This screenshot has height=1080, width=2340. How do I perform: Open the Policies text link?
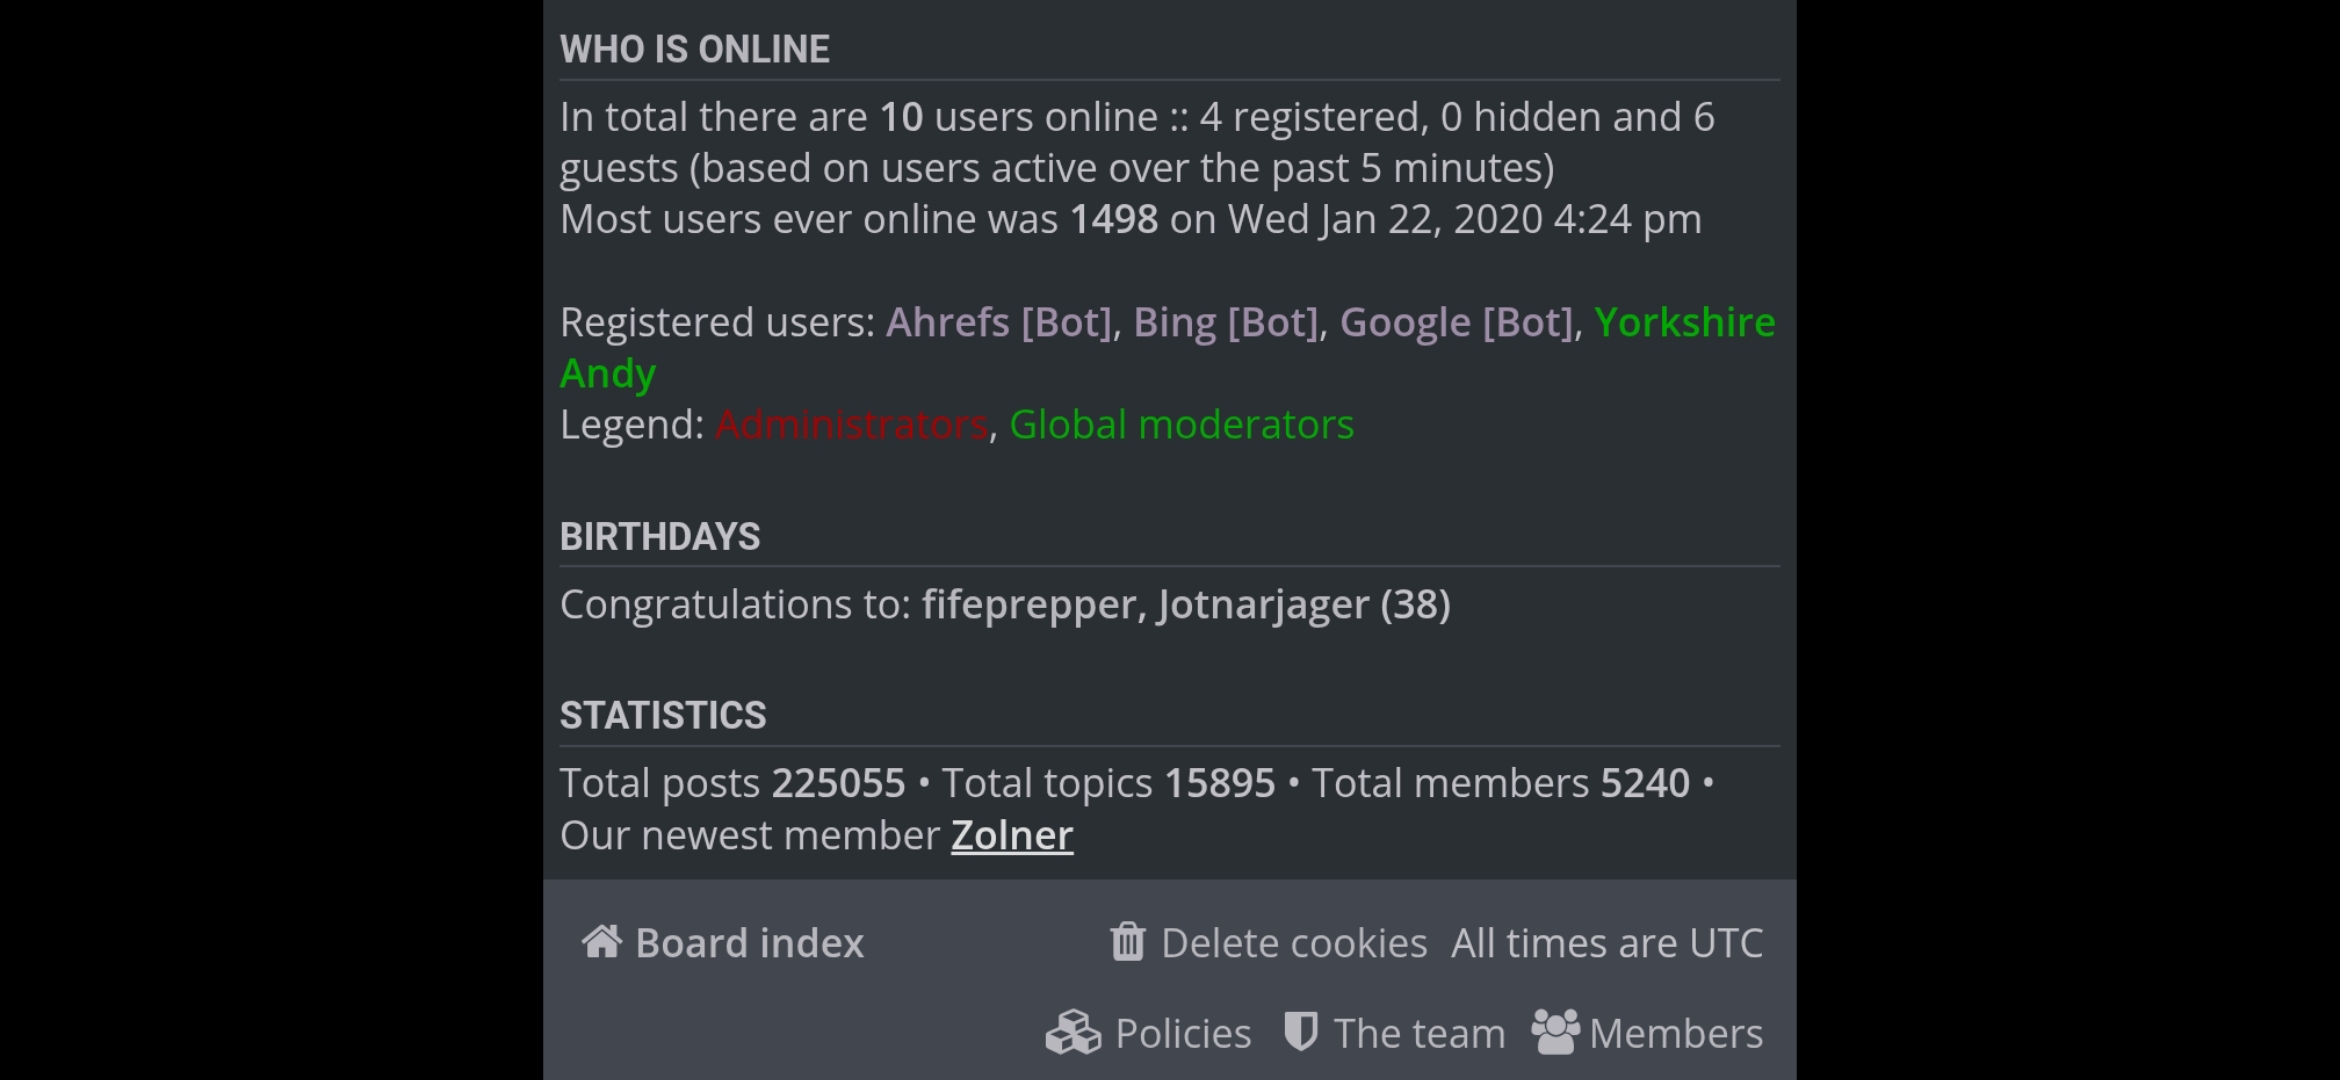[1182, 1034]
